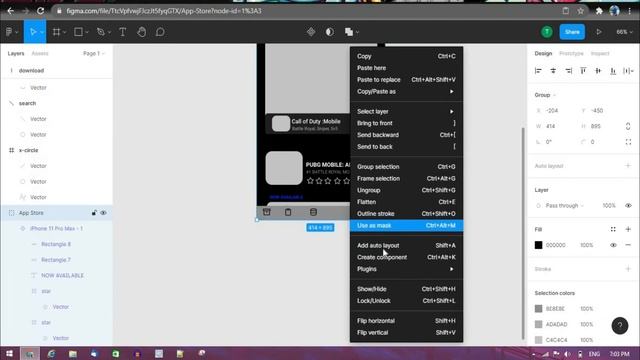Click the Constrain proportions icon

pyautogui.click(x=628, y=127)
